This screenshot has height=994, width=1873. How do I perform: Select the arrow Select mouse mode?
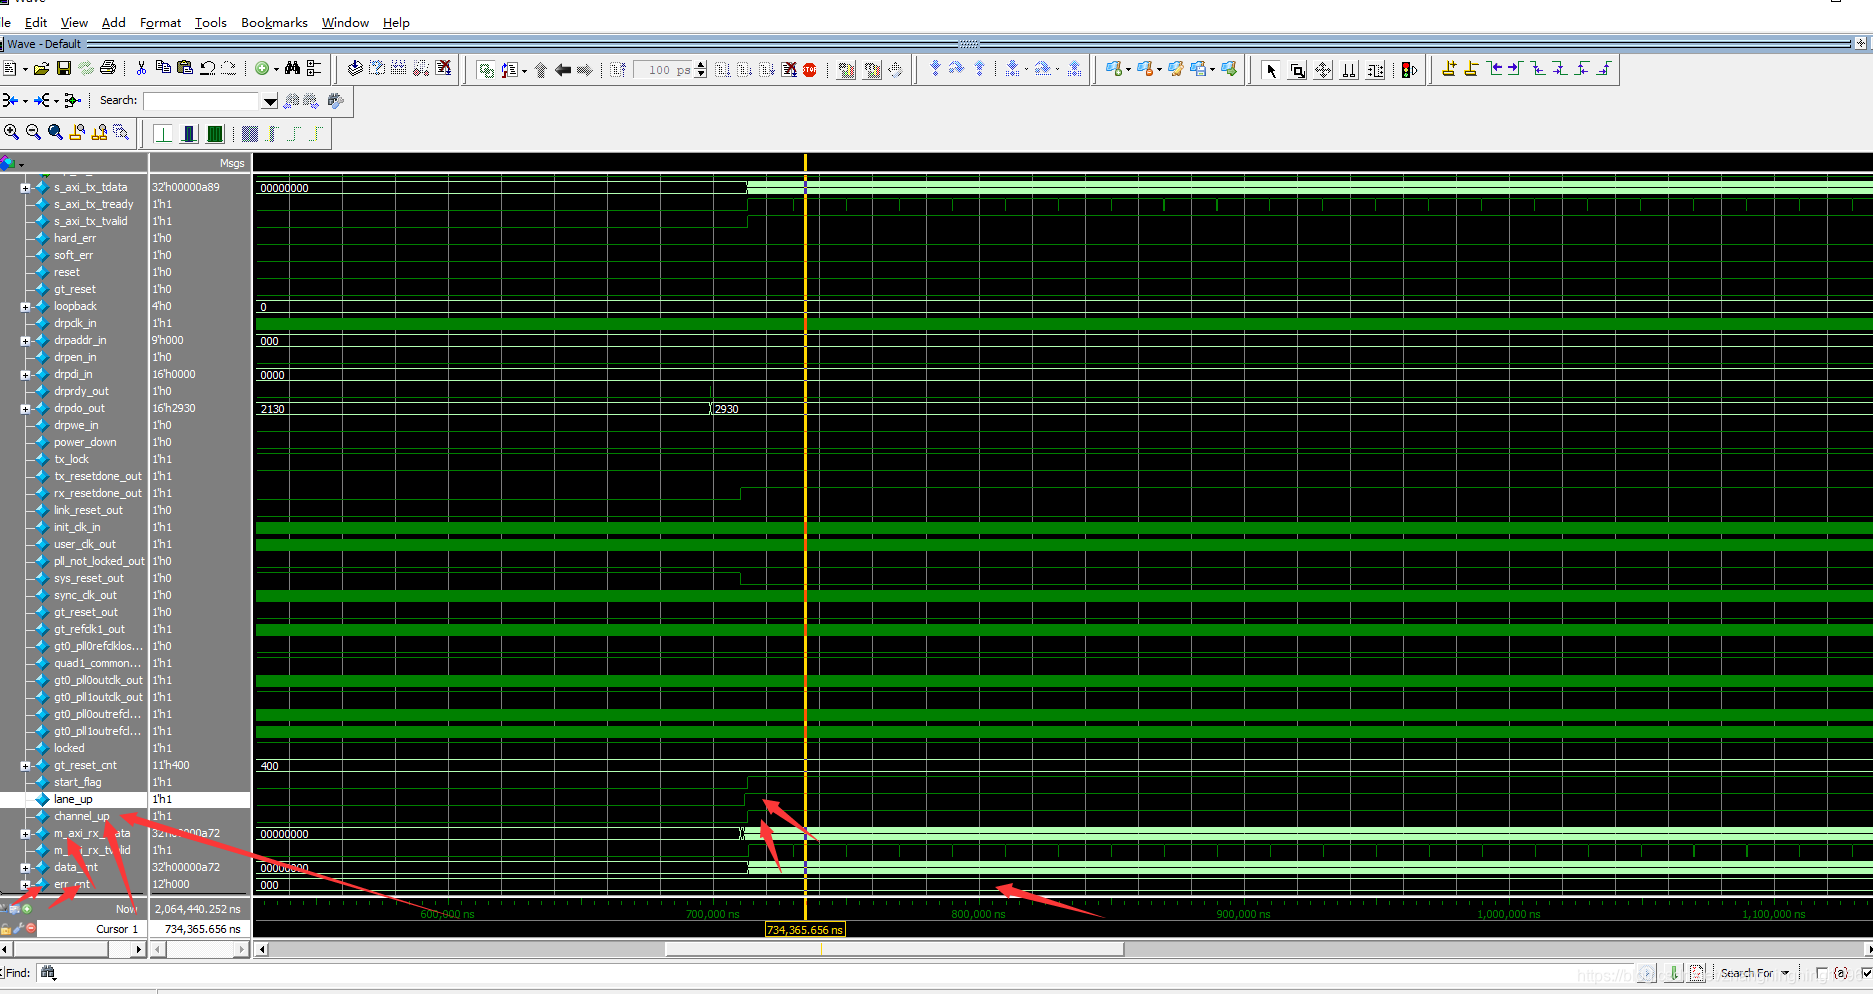click(1271, 70)
